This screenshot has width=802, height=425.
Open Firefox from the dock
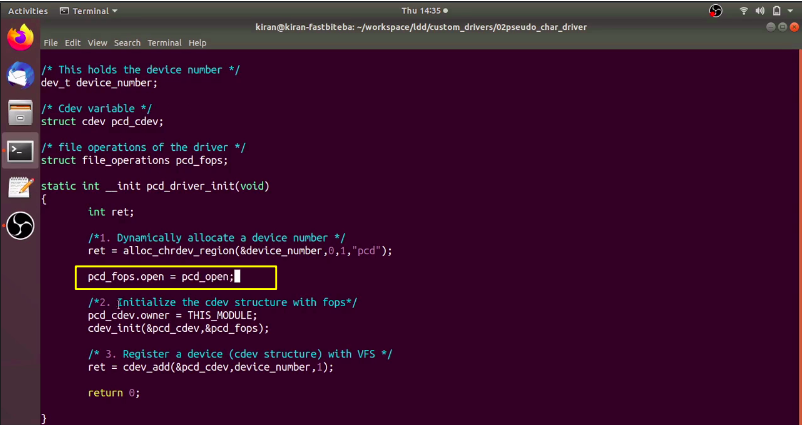tap(20, 37)
